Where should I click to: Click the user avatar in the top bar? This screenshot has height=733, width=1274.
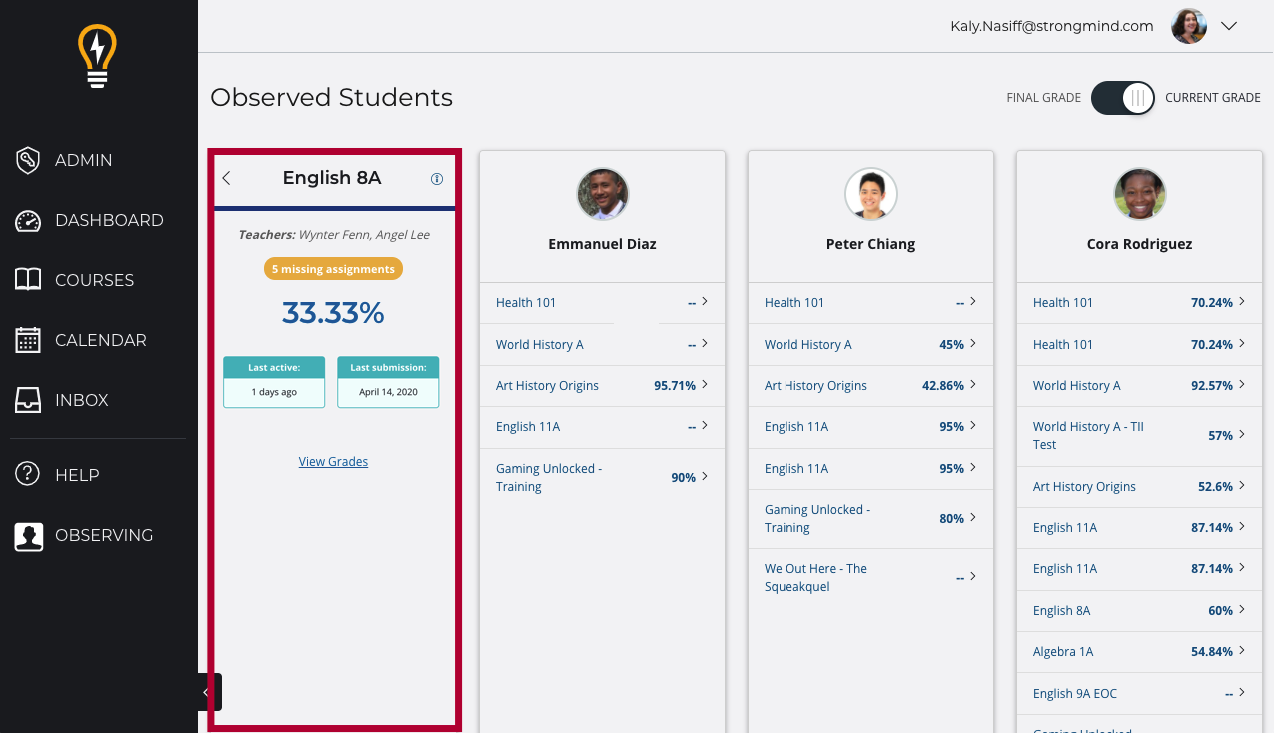[1188, 27]
